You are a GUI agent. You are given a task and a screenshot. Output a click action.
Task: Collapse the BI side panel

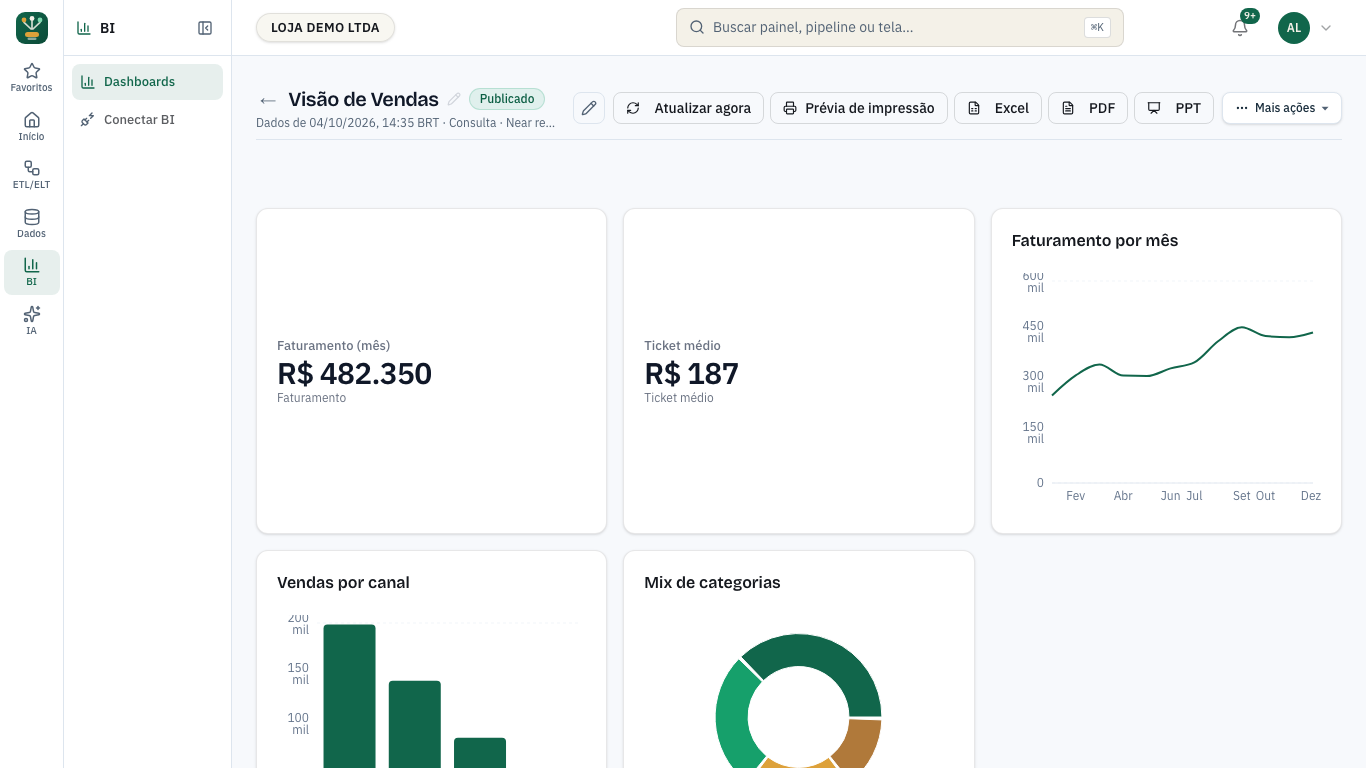(205, 28)
